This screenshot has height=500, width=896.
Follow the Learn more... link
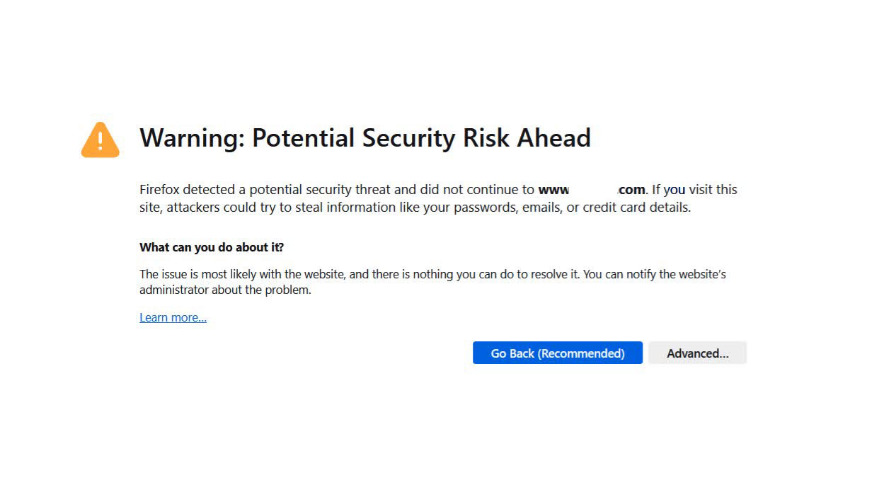(x=173, y=317)
